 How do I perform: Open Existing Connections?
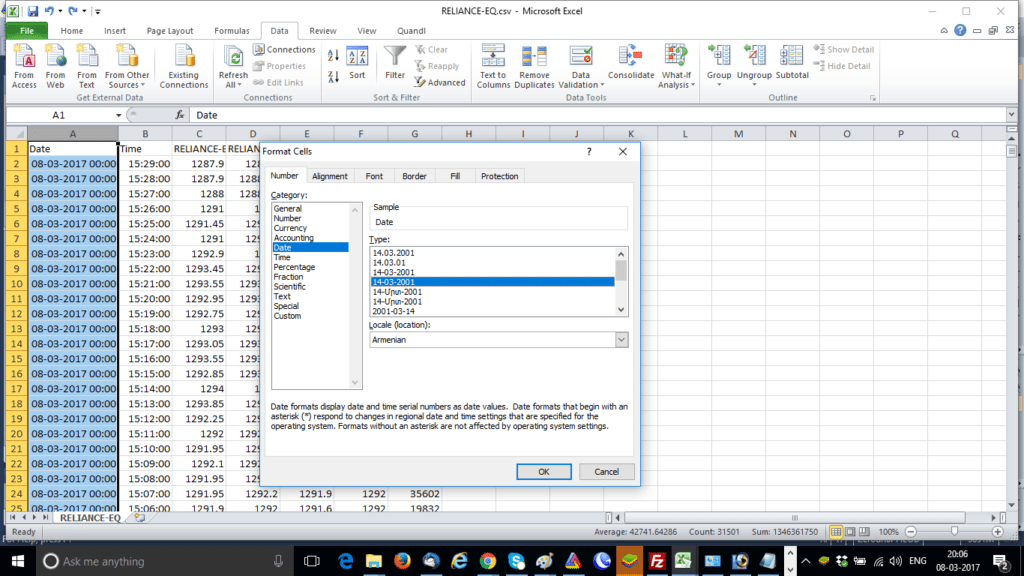[183, 65]
